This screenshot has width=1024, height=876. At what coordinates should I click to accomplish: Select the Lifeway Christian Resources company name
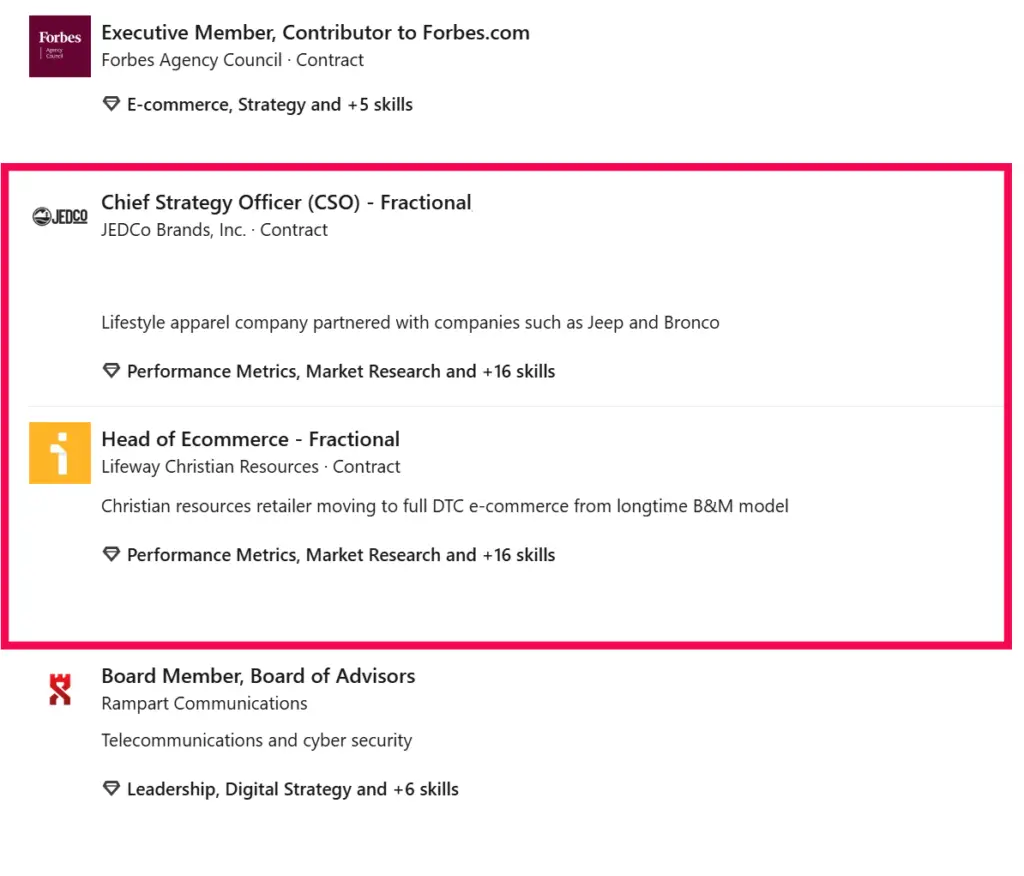(x=209, y=466)
